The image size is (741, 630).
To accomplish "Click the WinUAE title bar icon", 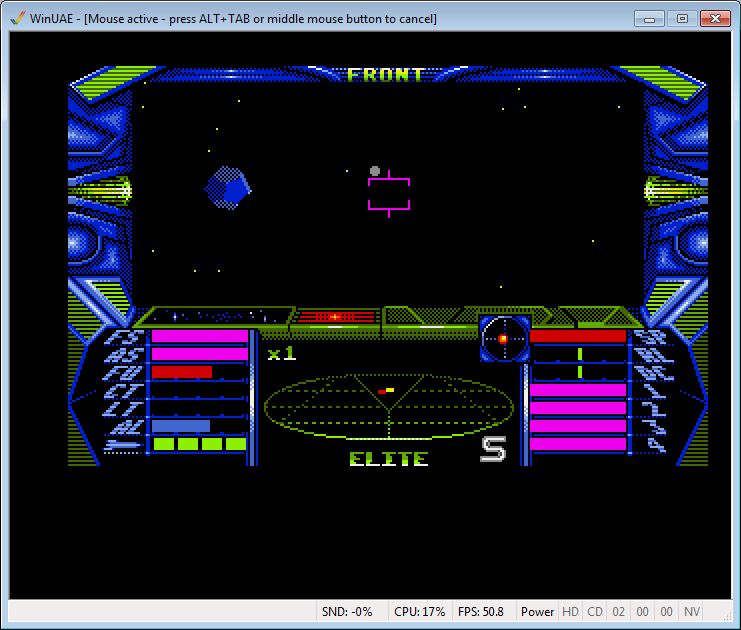I will [17, 18].
